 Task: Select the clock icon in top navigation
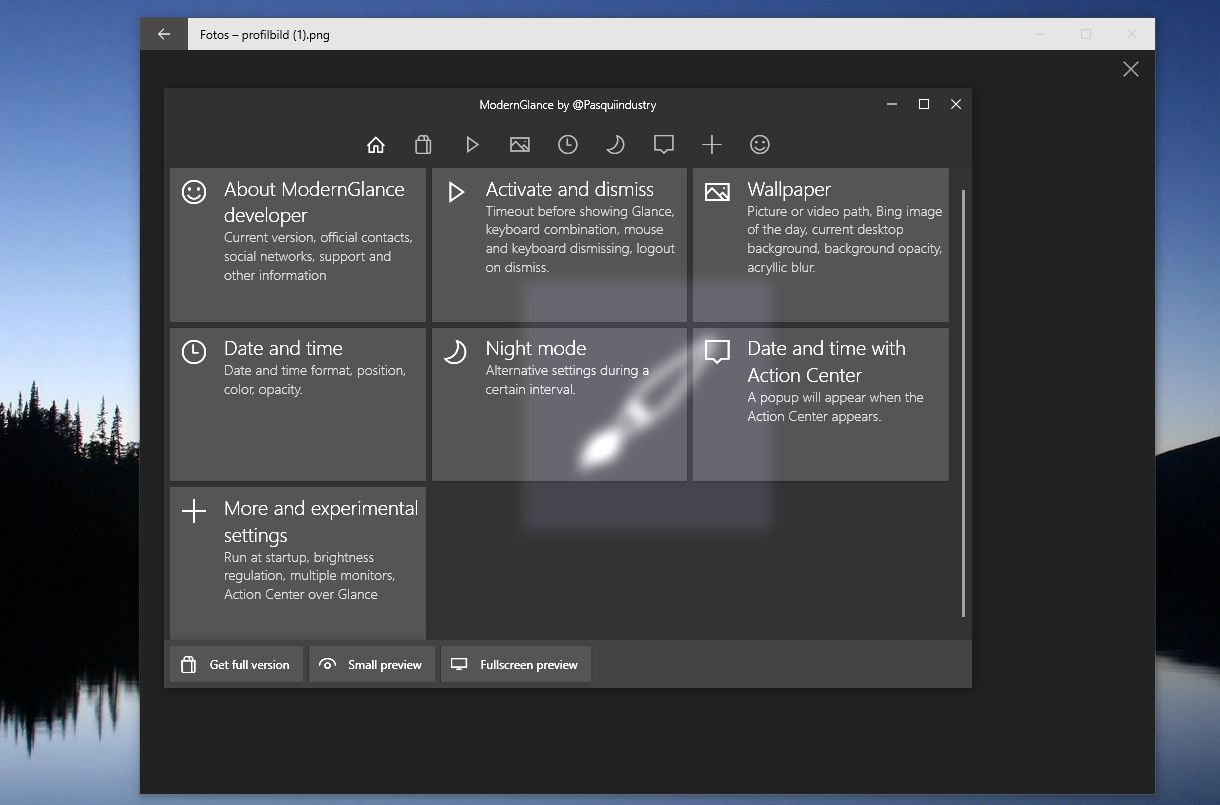click(567, 145)
